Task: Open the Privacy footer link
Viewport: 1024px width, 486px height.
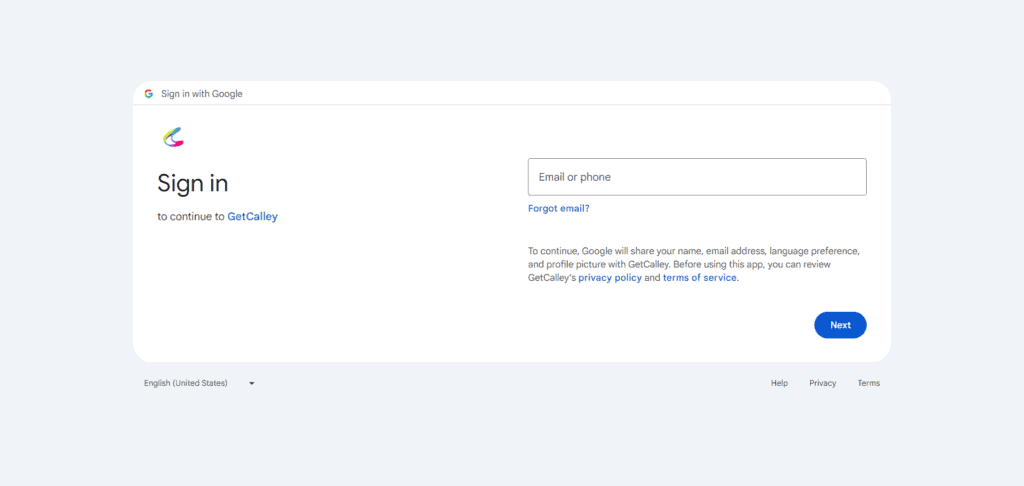Action: coord(822,383)
